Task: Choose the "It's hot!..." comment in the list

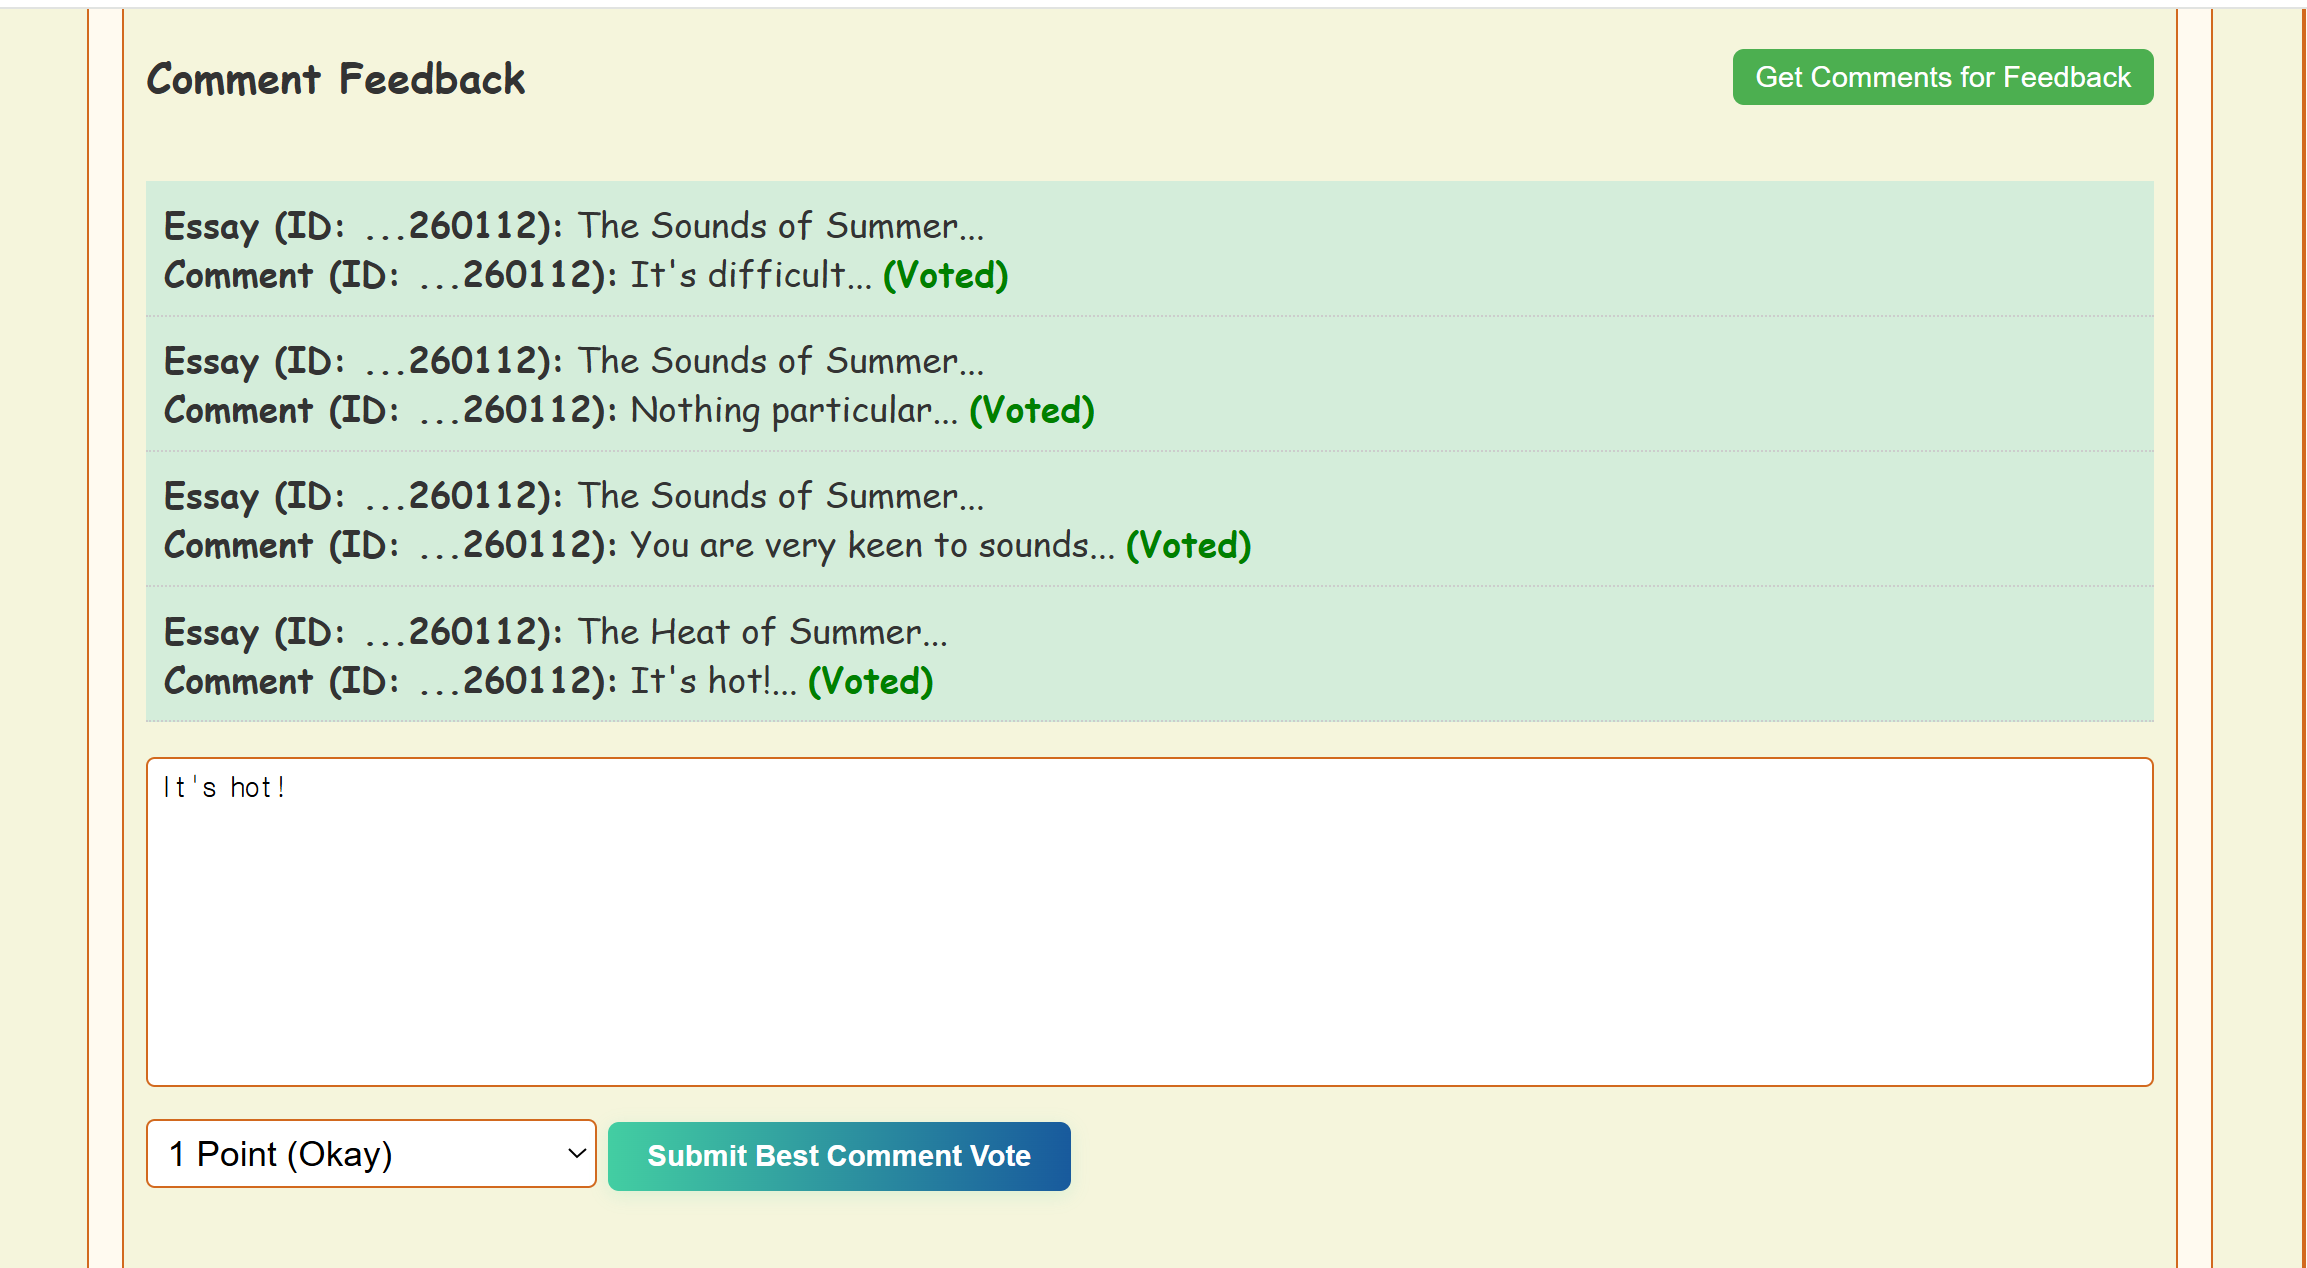Action: click(713, 681)
